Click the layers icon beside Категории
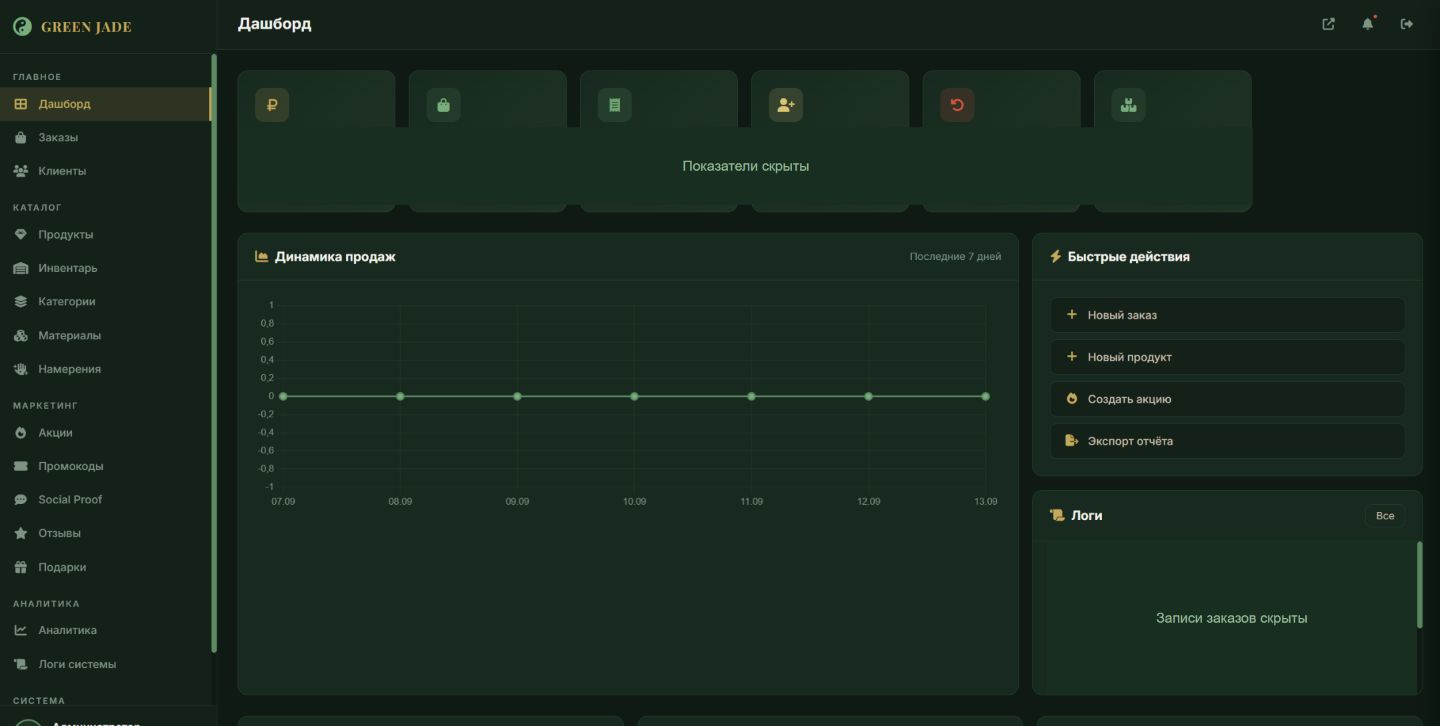 coord(20,302)
